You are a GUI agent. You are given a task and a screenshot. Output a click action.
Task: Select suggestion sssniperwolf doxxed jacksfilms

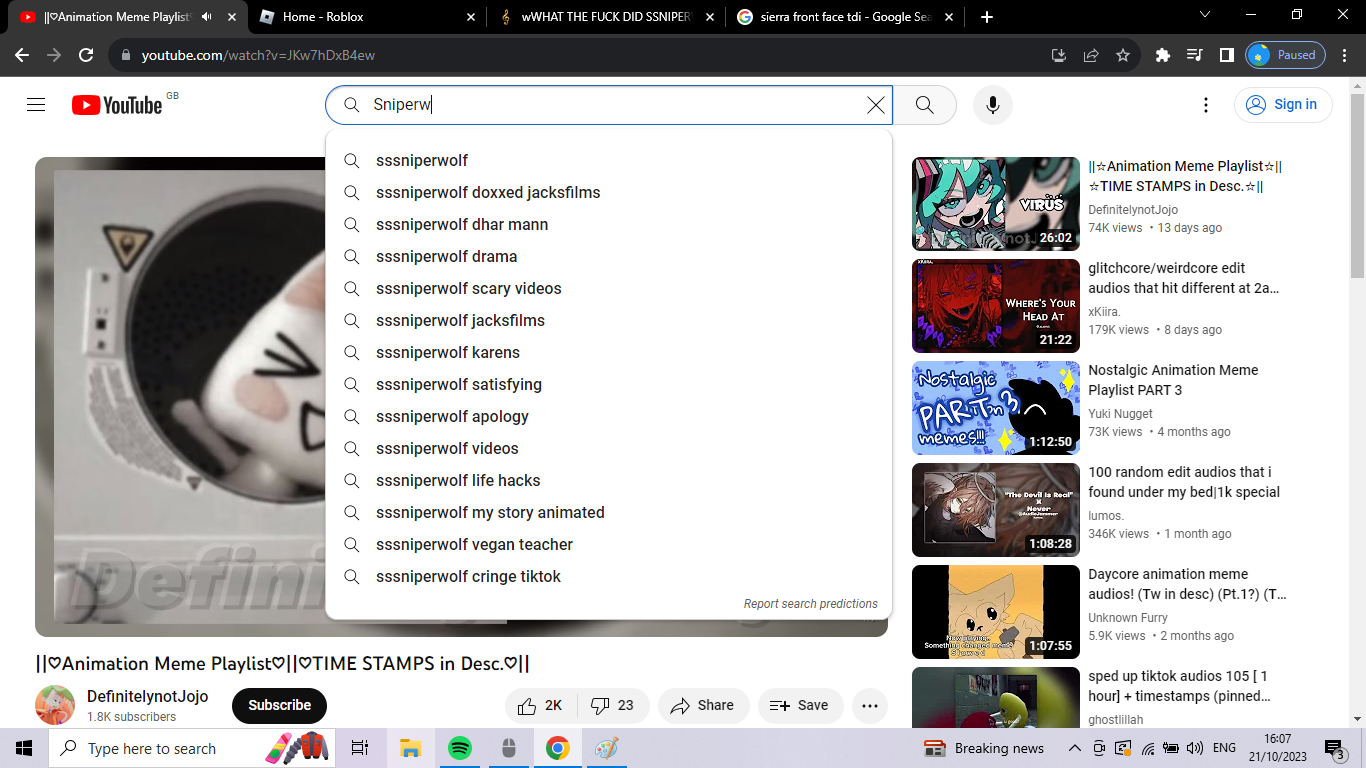(x=609, y=192)
